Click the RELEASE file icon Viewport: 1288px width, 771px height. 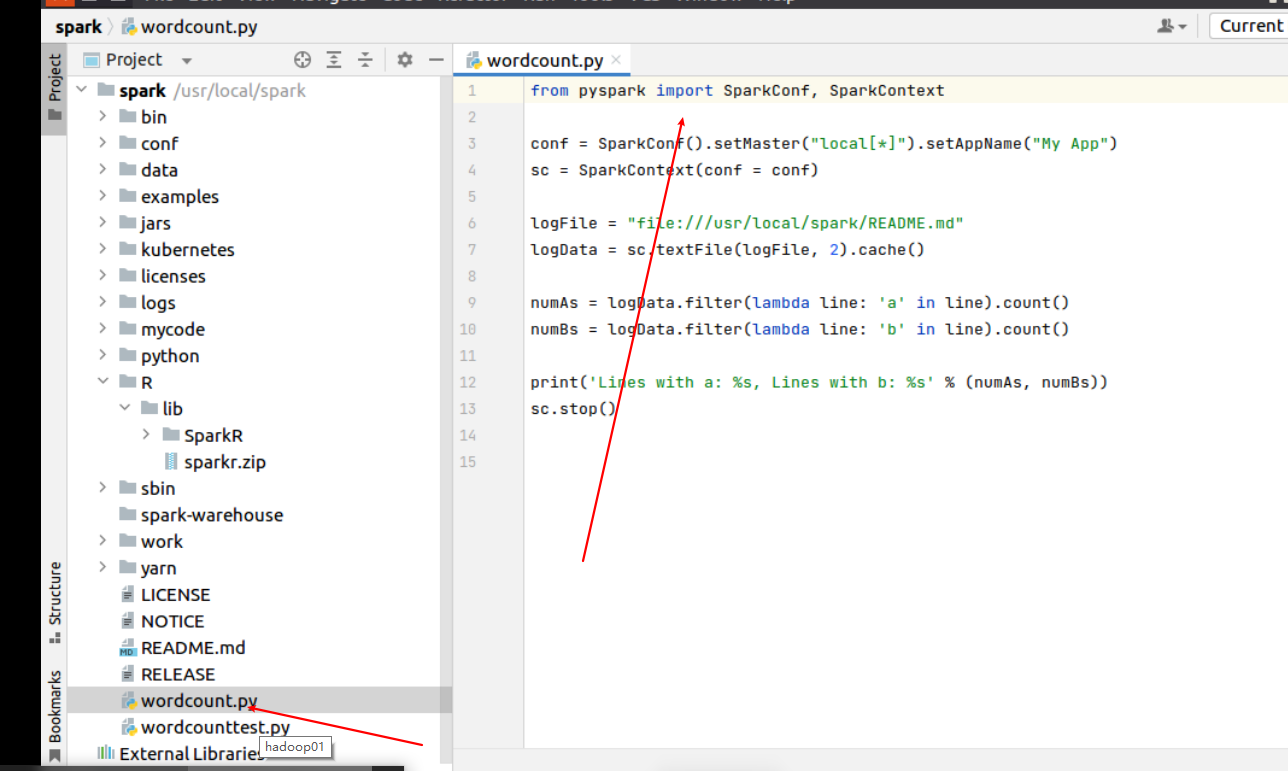(x=127, y=674)
